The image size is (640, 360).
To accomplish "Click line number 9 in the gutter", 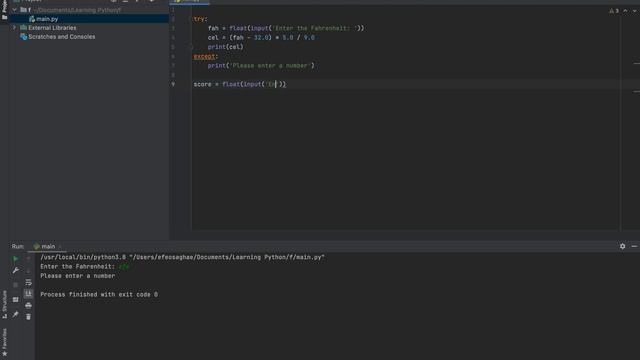I will 173,84.
